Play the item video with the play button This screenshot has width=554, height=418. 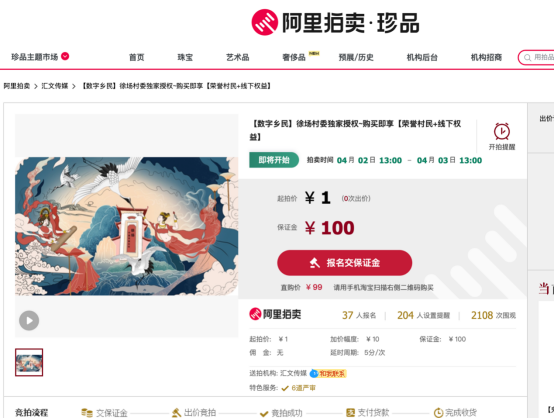coord(29,320)
